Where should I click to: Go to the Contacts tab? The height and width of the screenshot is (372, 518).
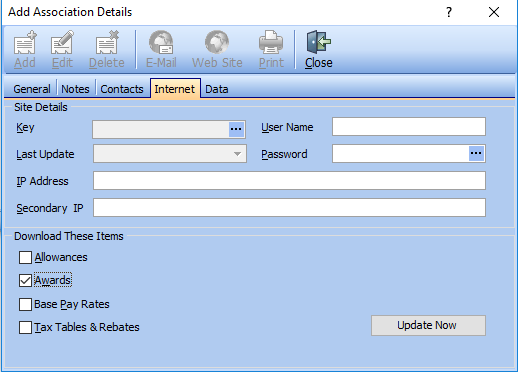click(x=122, y=89)
